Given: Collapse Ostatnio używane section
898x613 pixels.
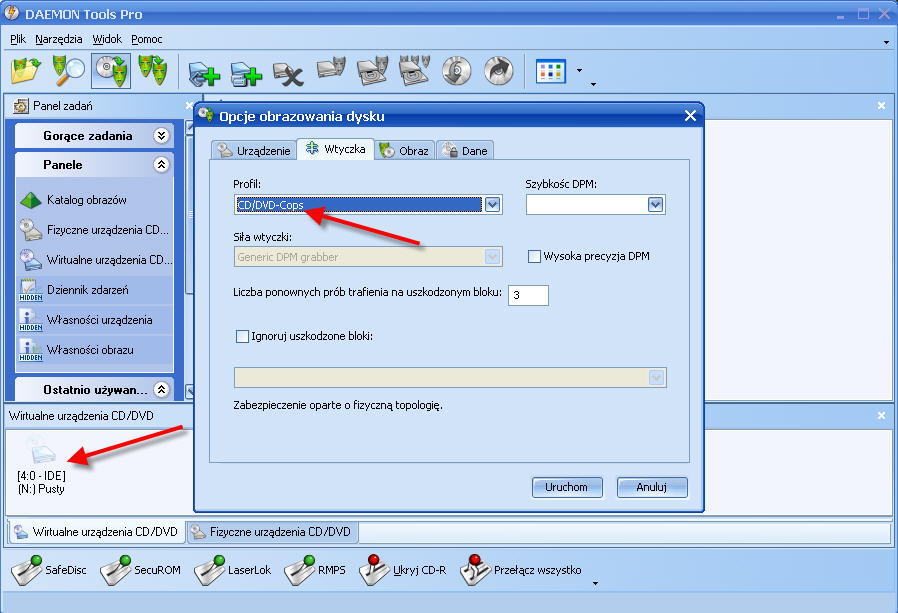Looking at the screenshot, I should 162,390.
